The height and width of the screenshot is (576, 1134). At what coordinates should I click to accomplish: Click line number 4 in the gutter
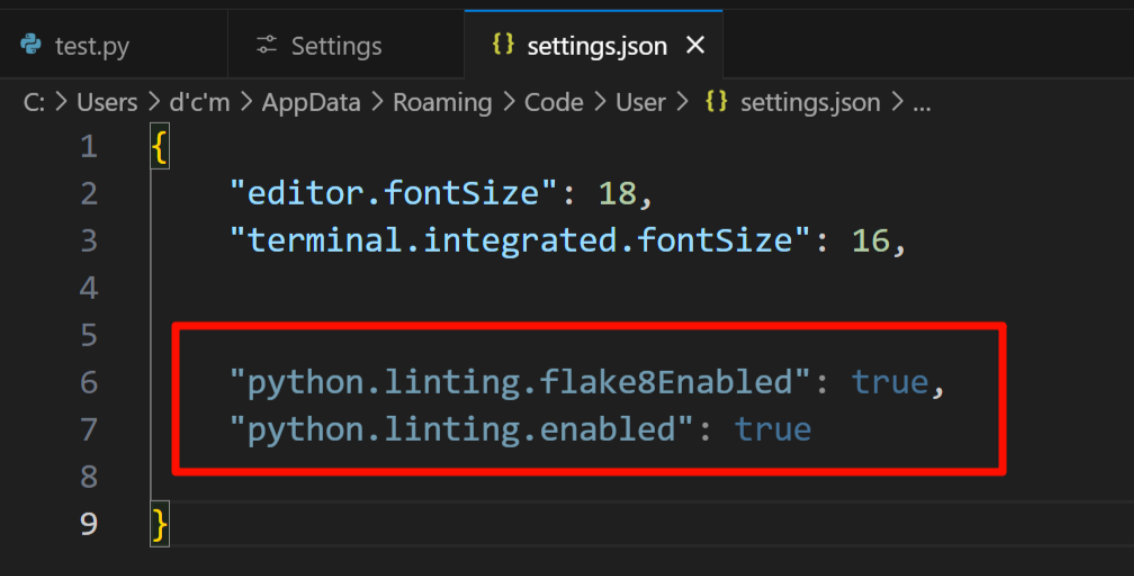pyautogui.click(x=89, y=288)
